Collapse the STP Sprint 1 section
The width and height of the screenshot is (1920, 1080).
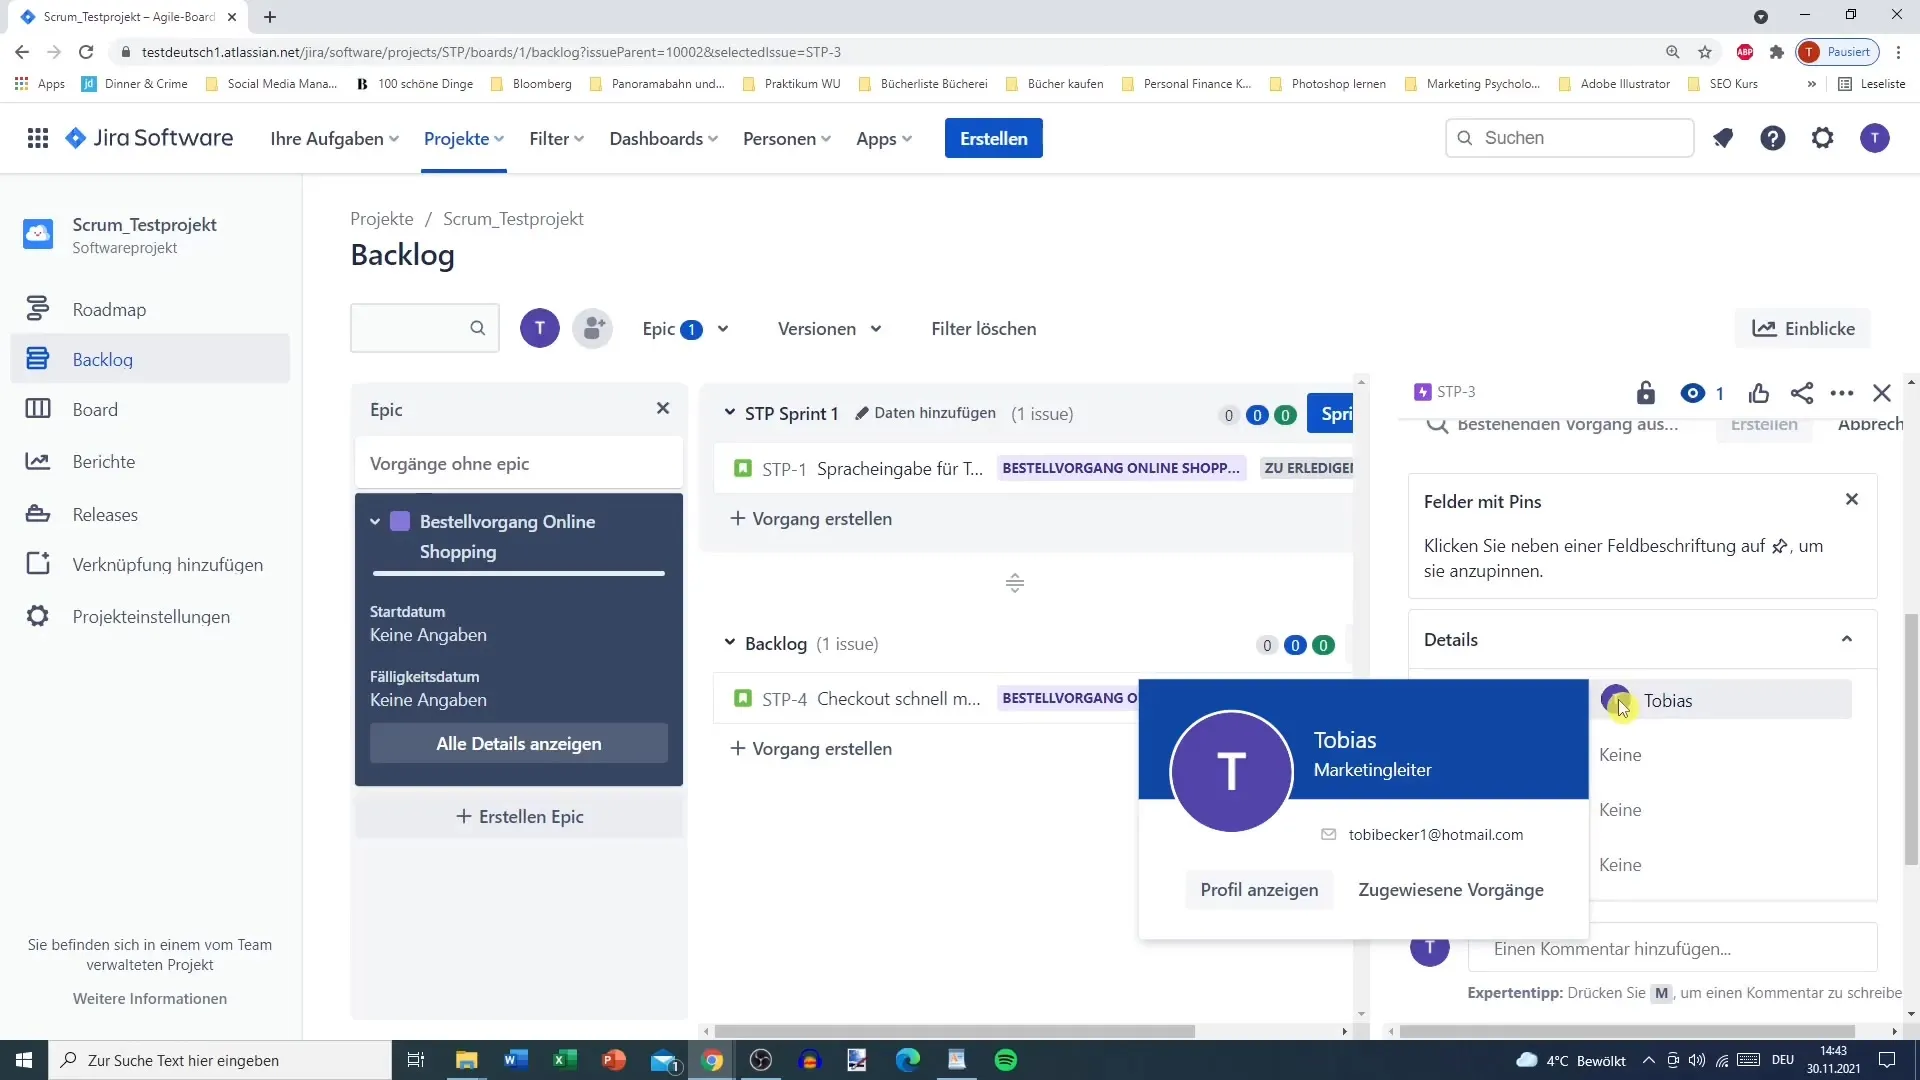tap(729, 412)
